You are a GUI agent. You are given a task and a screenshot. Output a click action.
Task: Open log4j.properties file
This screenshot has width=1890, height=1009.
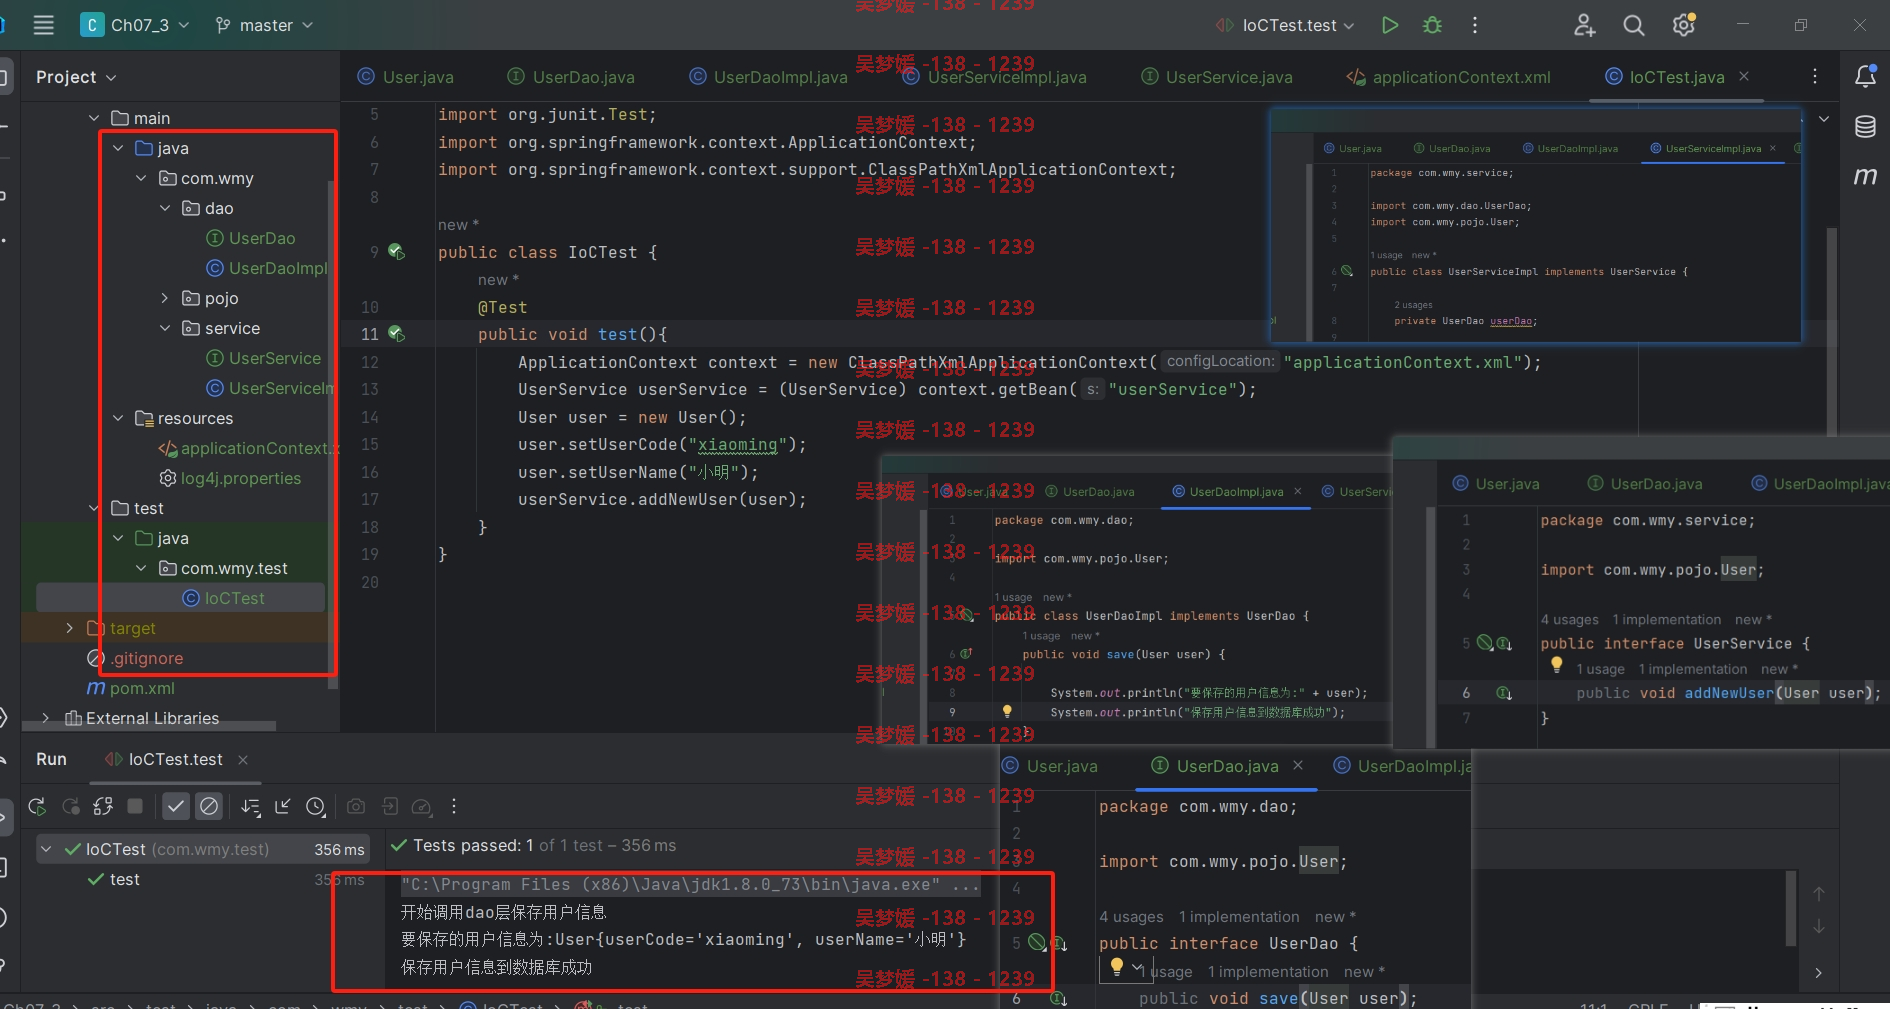click(230, 478)
